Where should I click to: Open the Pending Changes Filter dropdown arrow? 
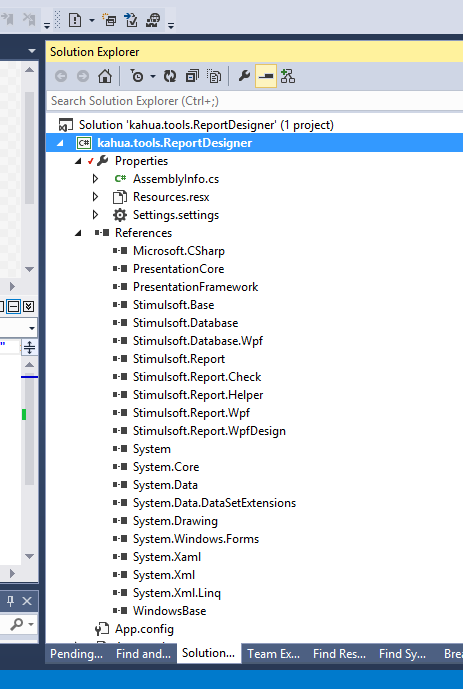[x=153, y=76]
